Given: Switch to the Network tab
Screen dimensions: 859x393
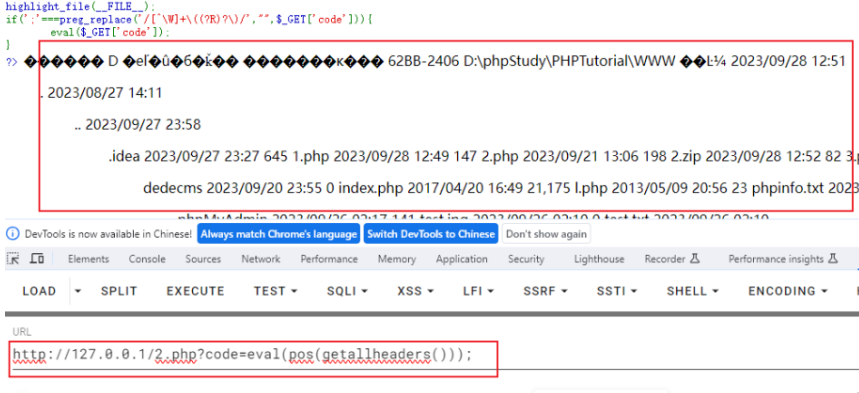Looking at the screenshot, I should 261,259.
